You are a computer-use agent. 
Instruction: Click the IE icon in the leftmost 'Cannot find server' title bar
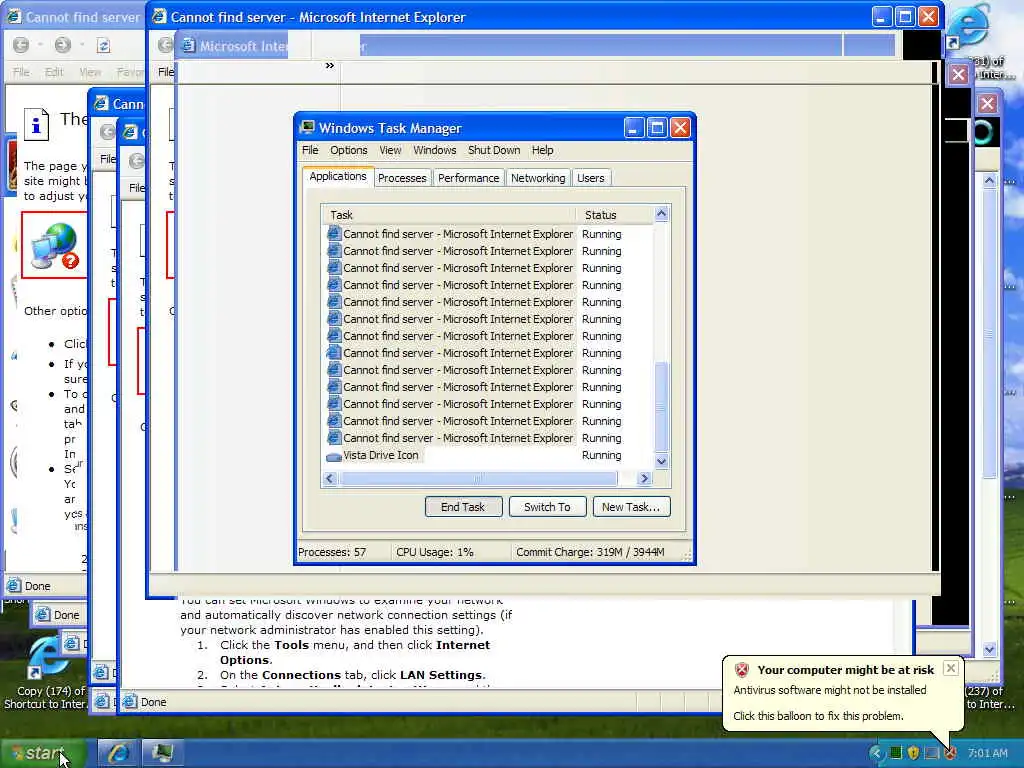[14, 16]
